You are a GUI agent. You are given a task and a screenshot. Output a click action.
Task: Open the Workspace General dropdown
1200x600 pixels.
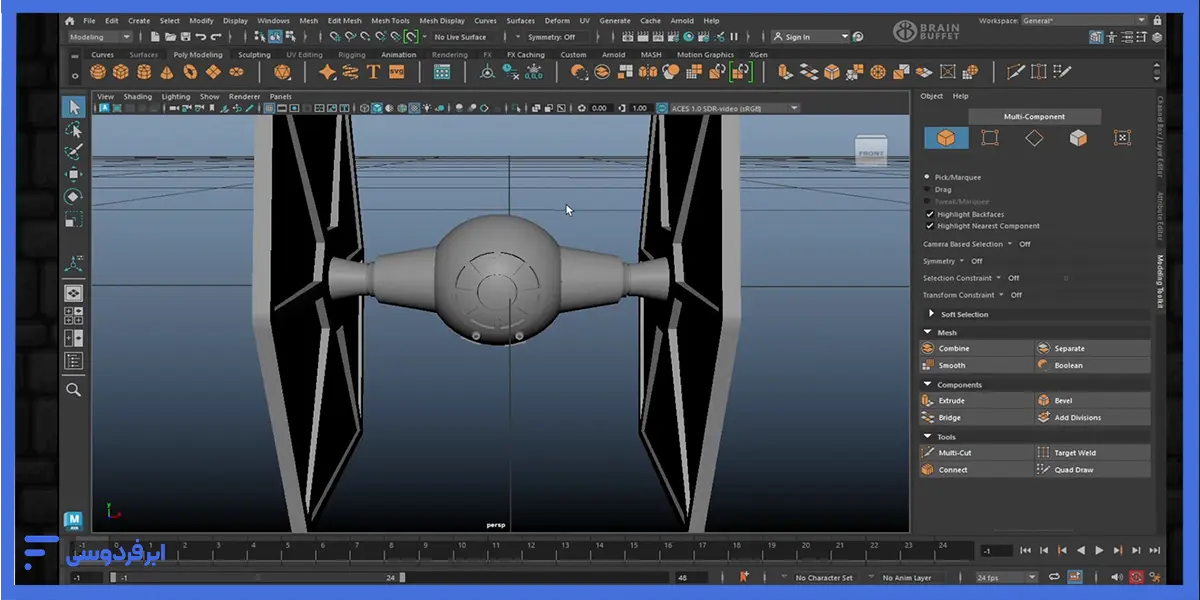tap(1083, 20)
